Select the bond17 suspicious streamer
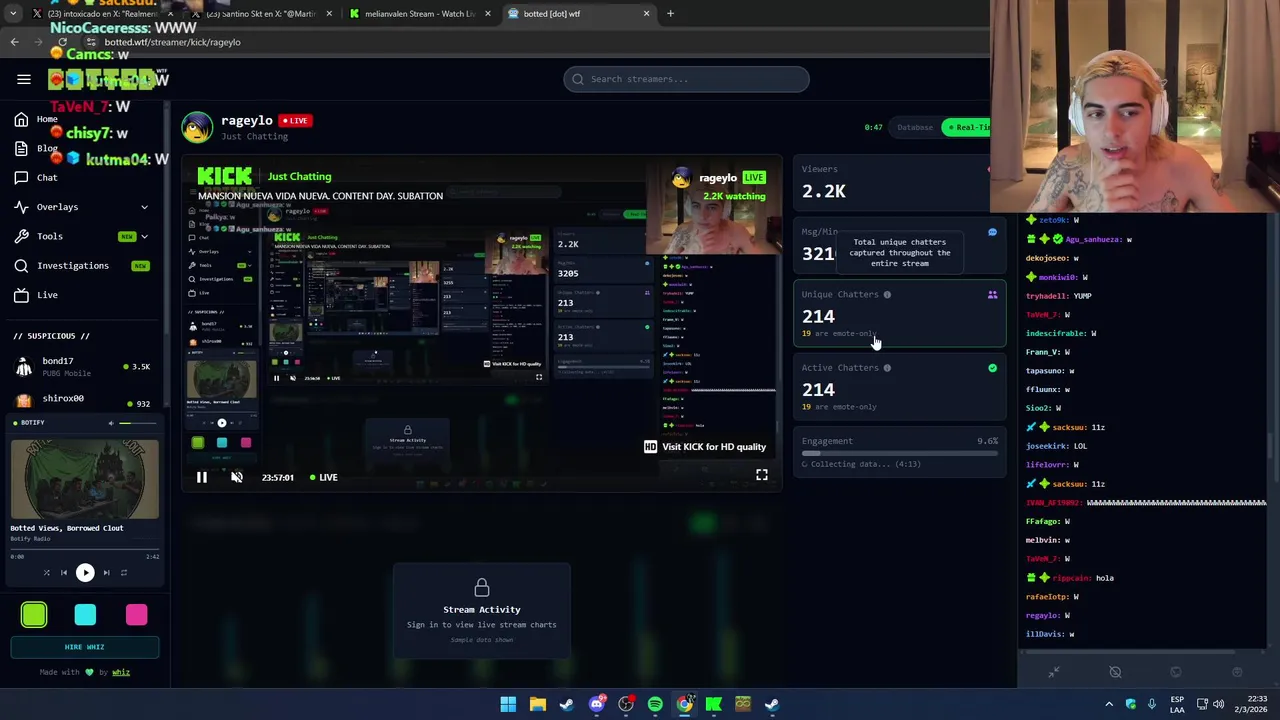The height and width of the screenshot is (720, 1280). coord(84,366)
